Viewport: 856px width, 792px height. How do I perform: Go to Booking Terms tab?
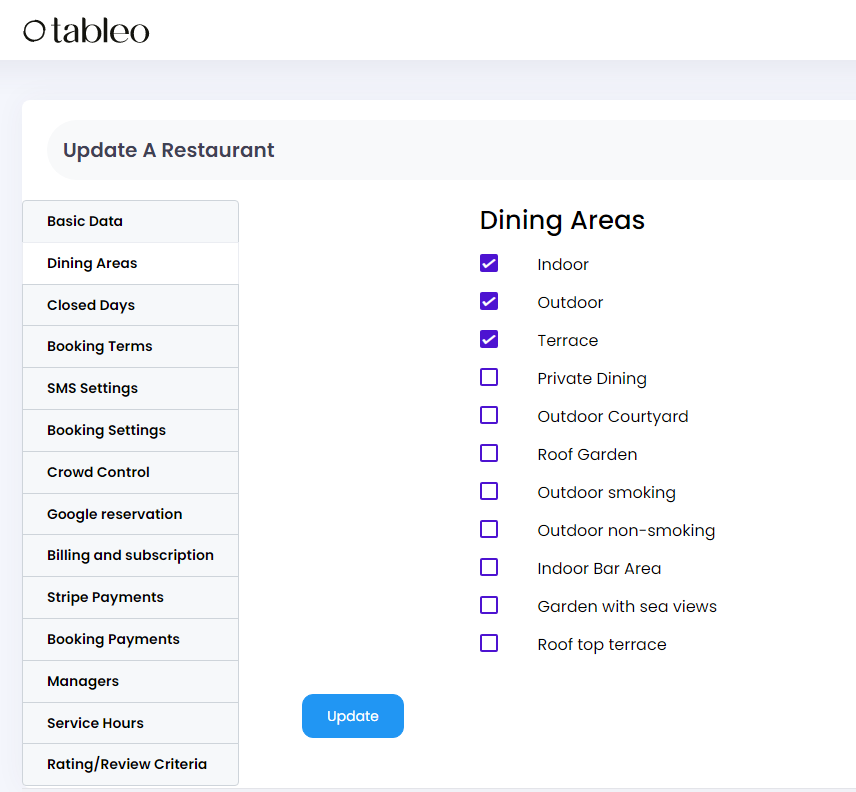pos(130,347)
